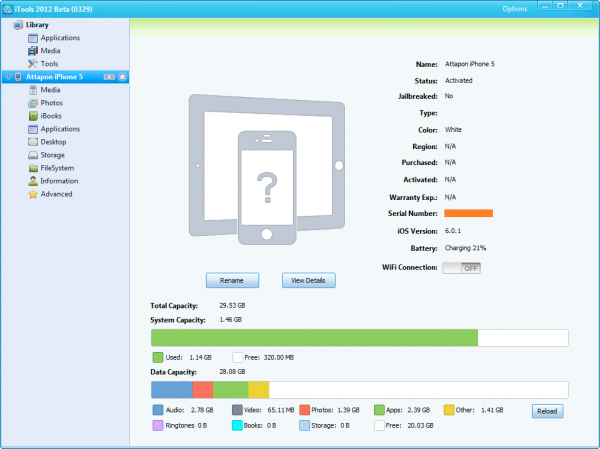Select the Desktop sidebar item
Screen dimensions: 600x449
[53, 142]
